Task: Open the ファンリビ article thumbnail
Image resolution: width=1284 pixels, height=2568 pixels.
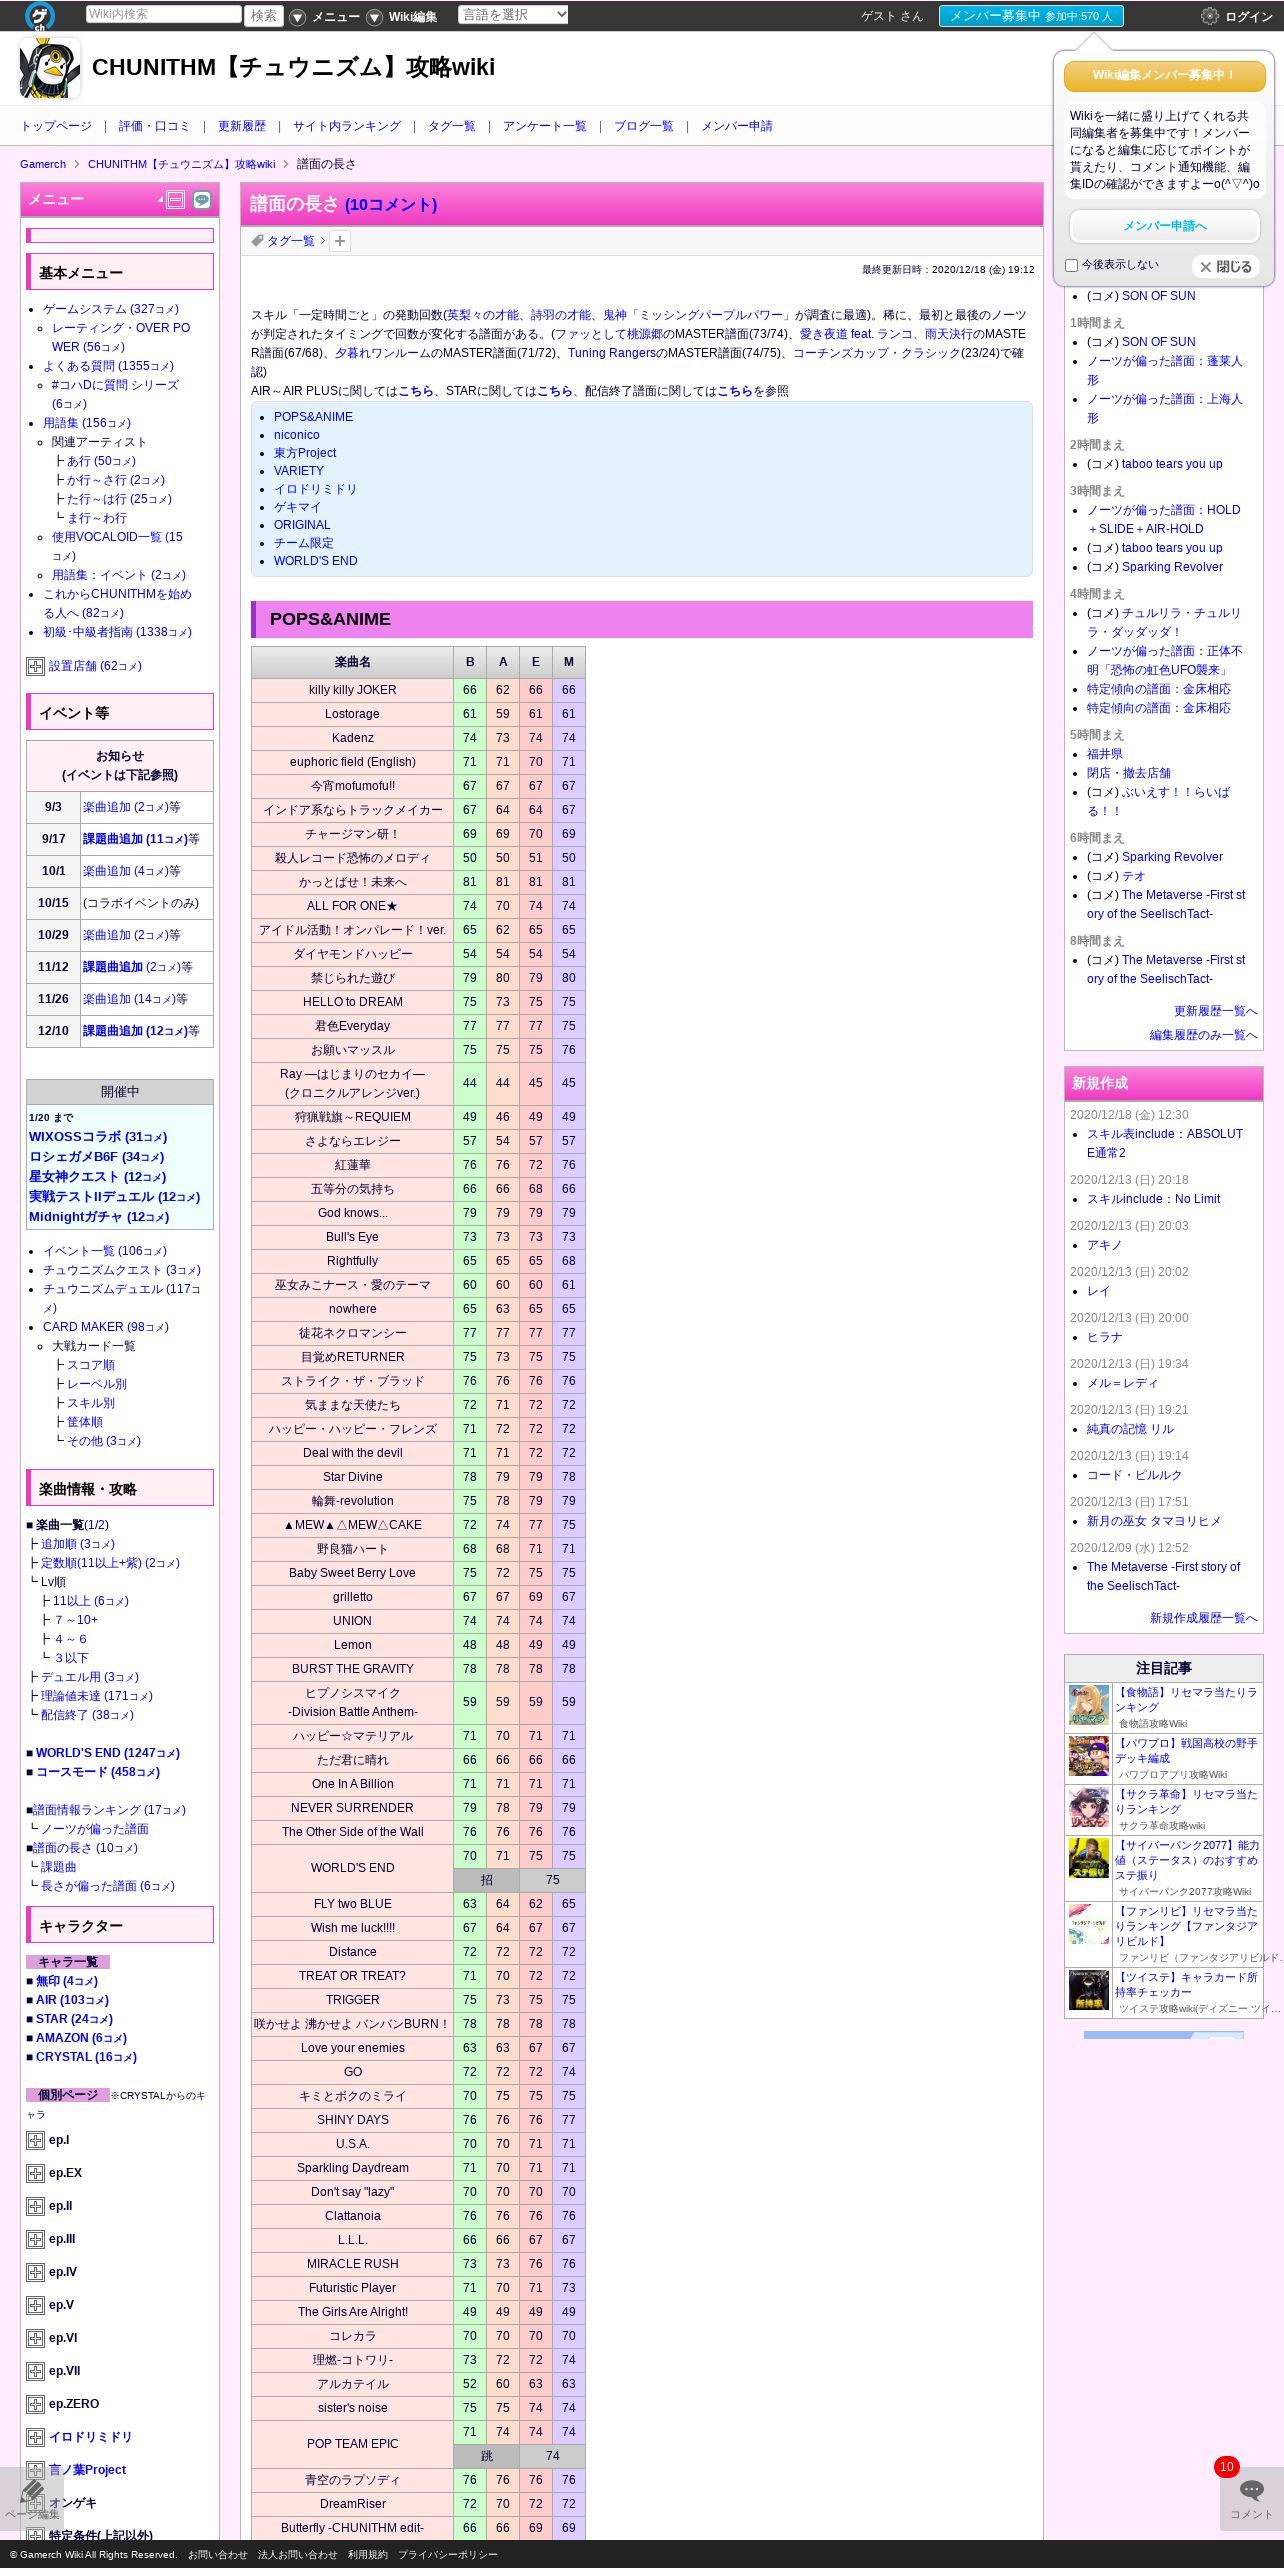Action: click(1089, 1925)
